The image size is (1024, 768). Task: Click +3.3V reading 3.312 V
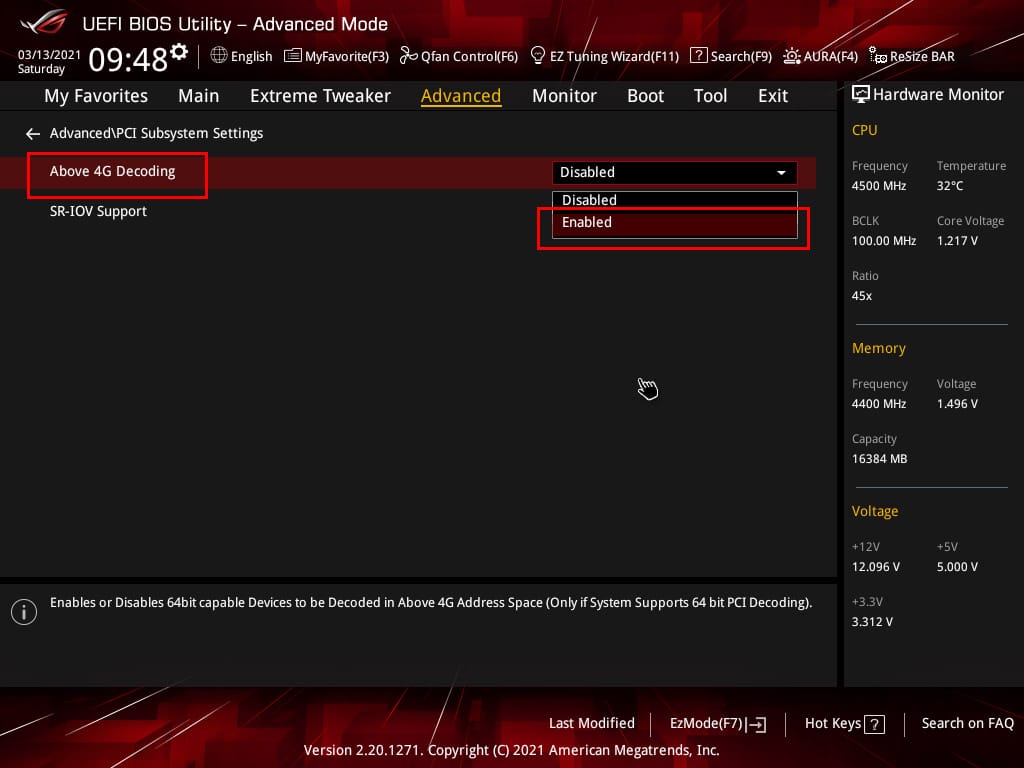[x=872, y=622]
